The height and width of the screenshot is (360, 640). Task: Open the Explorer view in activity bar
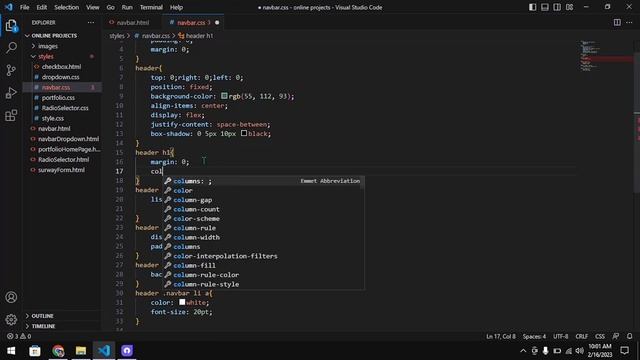[11, 25]
